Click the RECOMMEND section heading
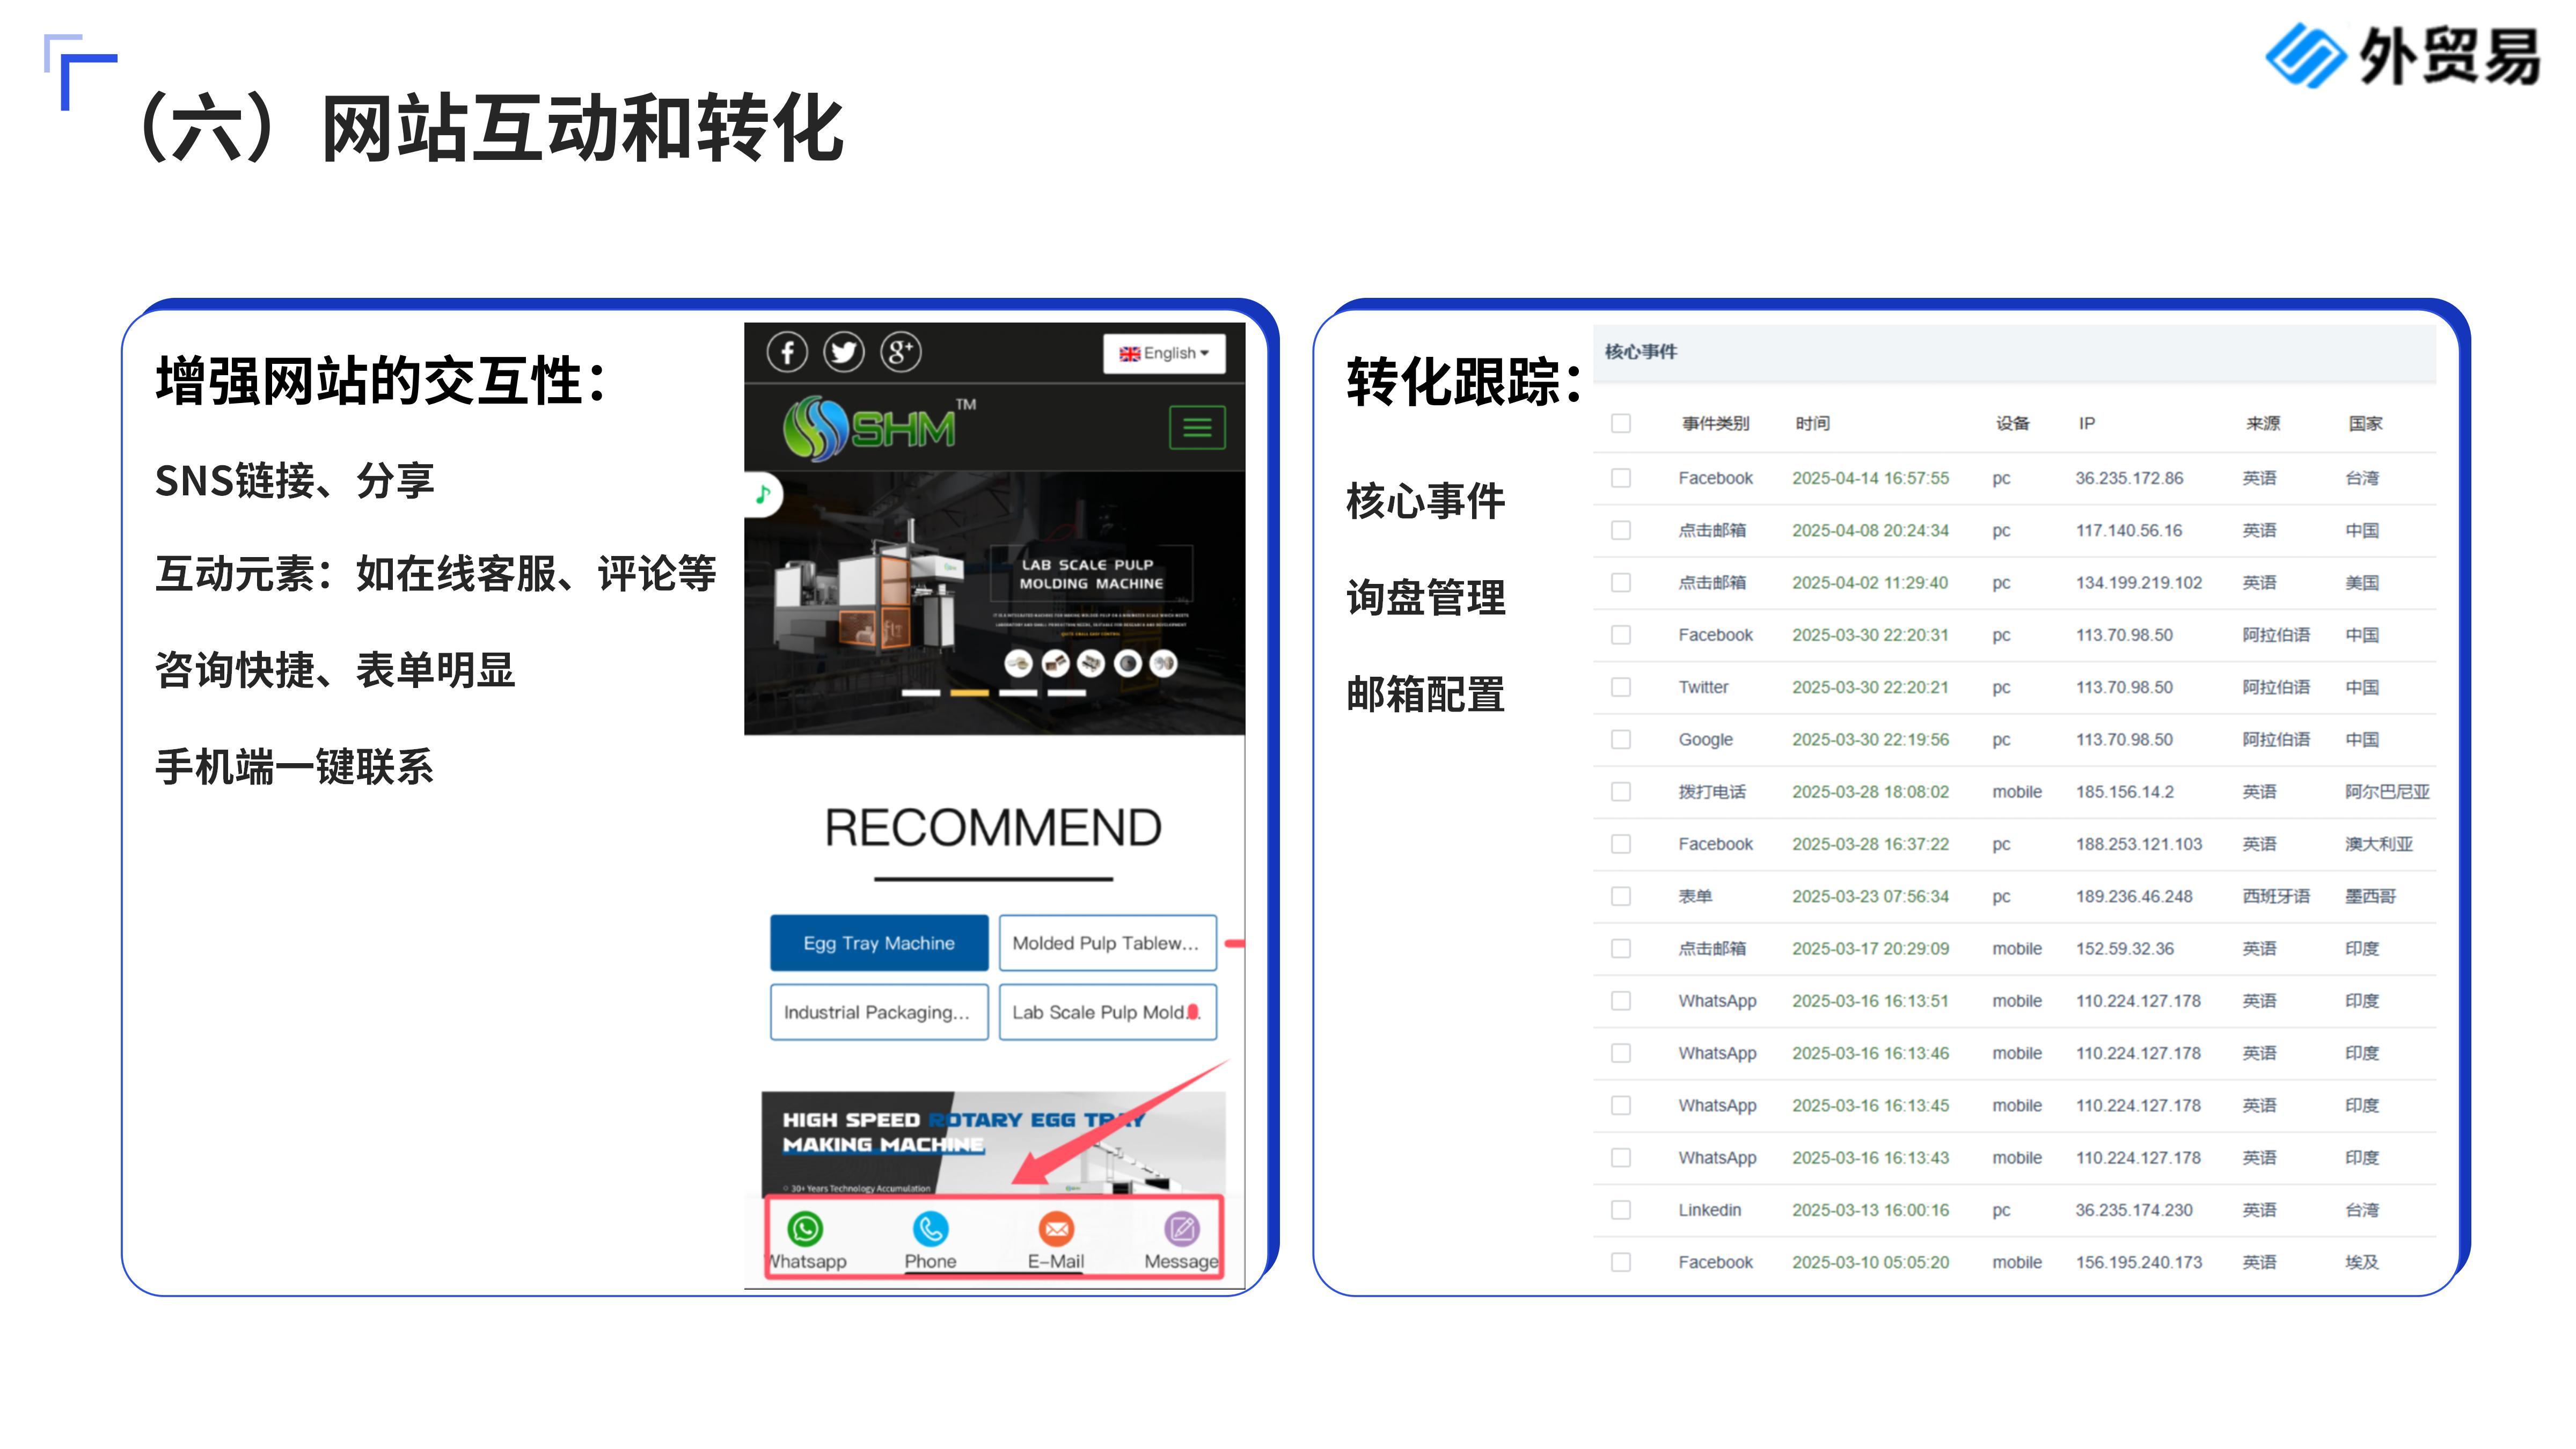2576x1449 pixels. click(x=993, y=828)
